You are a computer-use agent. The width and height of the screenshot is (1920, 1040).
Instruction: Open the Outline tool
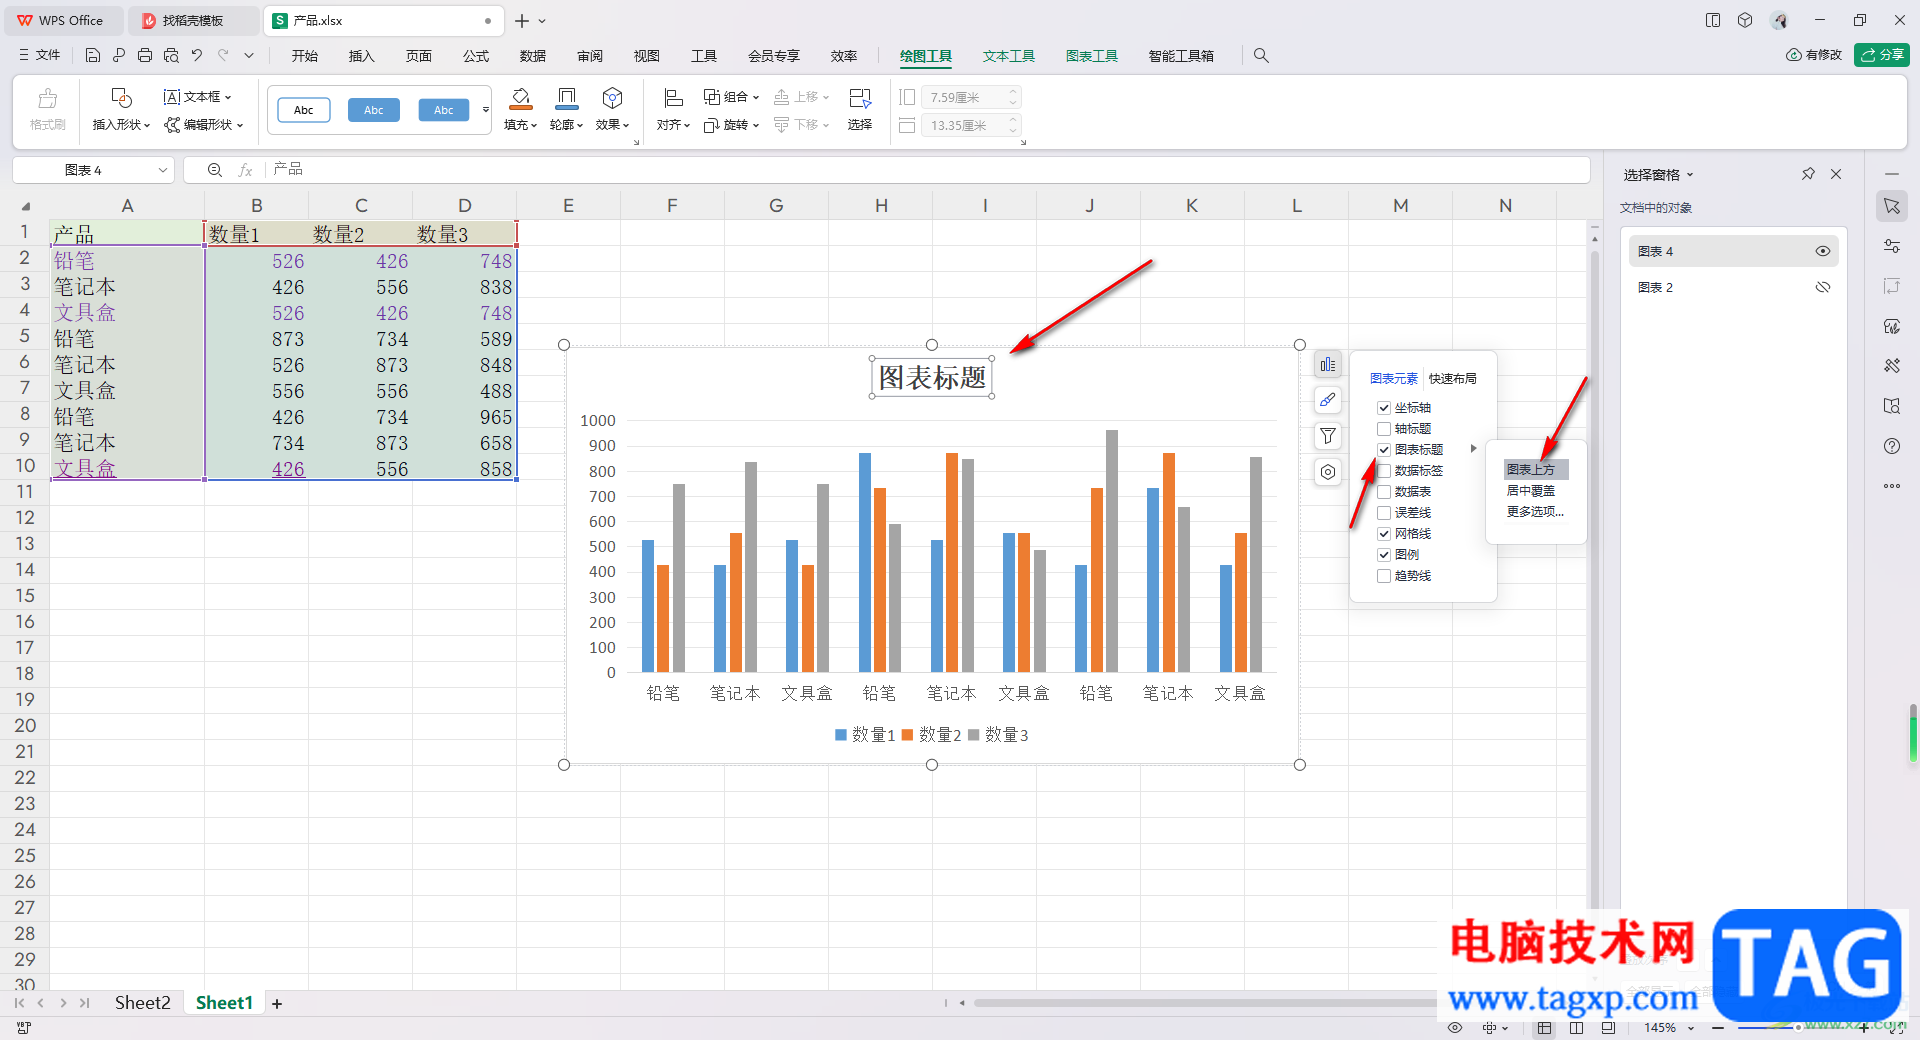pyautogui.click(x=567, y=110)
